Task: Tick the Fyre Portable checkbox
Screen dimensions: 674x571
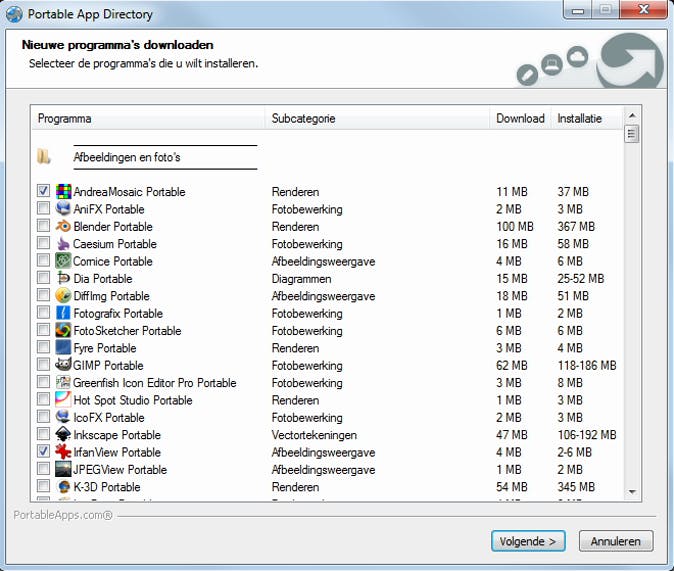Action: [43, 347]
